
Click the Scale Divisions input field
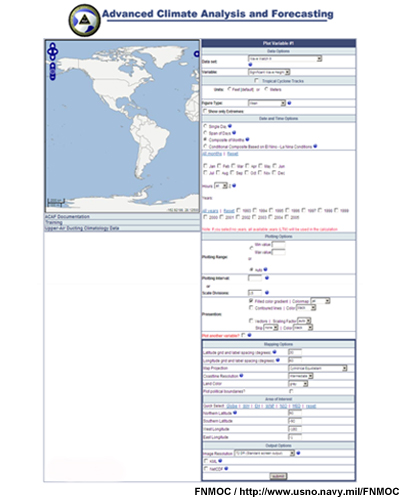(255, 293)
